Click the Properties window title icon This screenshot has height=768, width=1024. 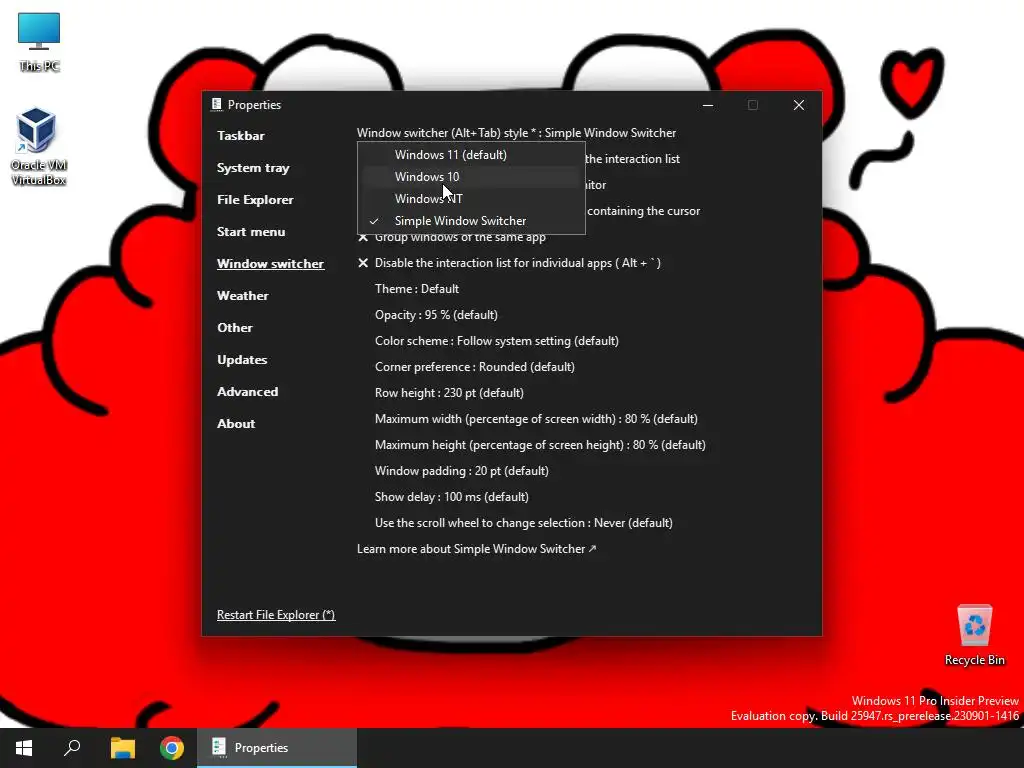point(217,104)
